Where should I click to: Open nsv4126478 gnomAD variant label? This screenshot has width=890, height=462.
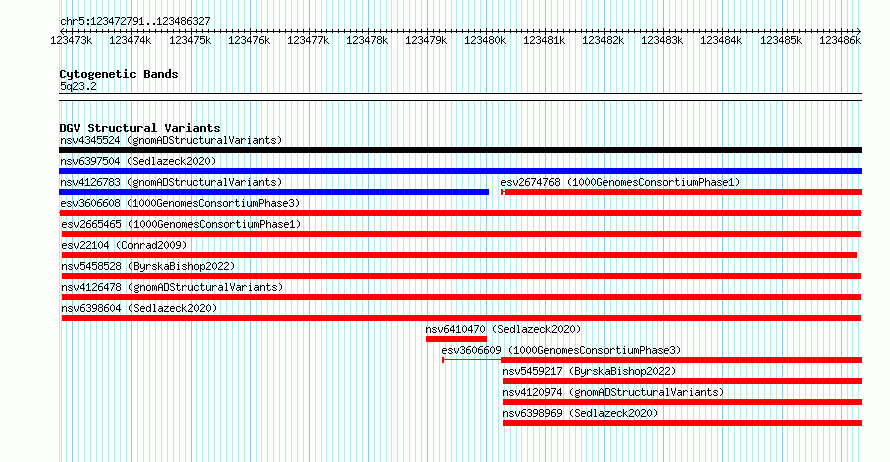(x=172, y=287)
